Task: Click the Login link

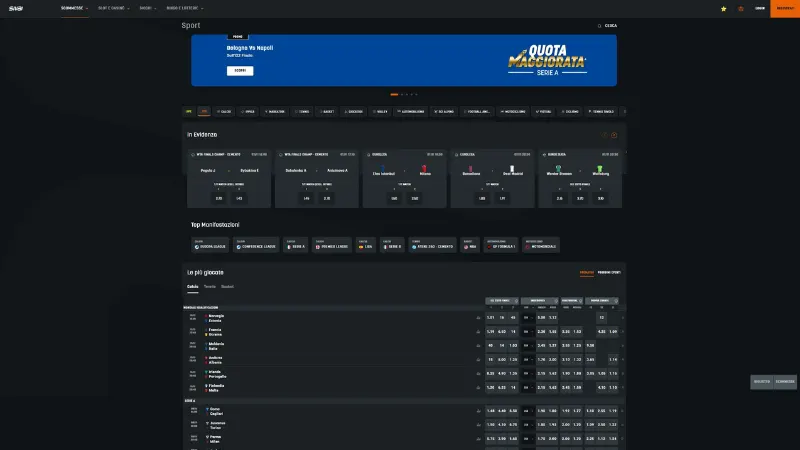Action: 760,9
